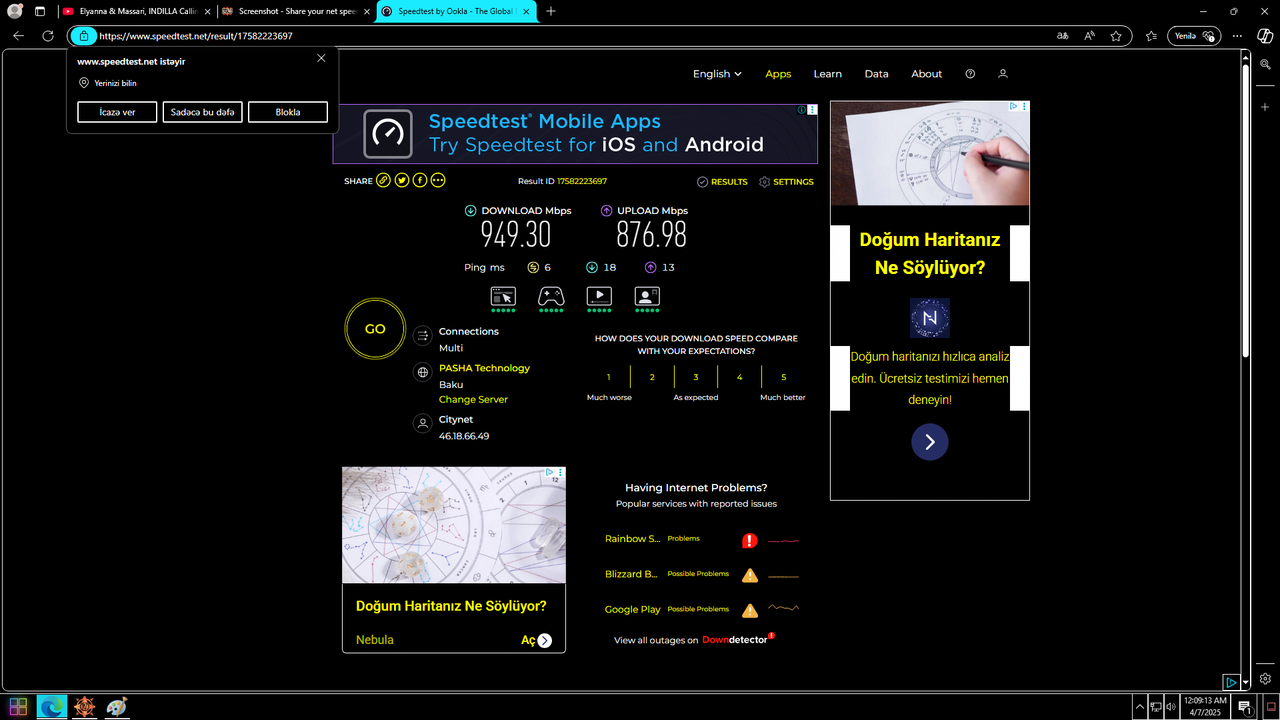Switch to the Screenshot - Share your net speed tab

click(x=296, y=11)
